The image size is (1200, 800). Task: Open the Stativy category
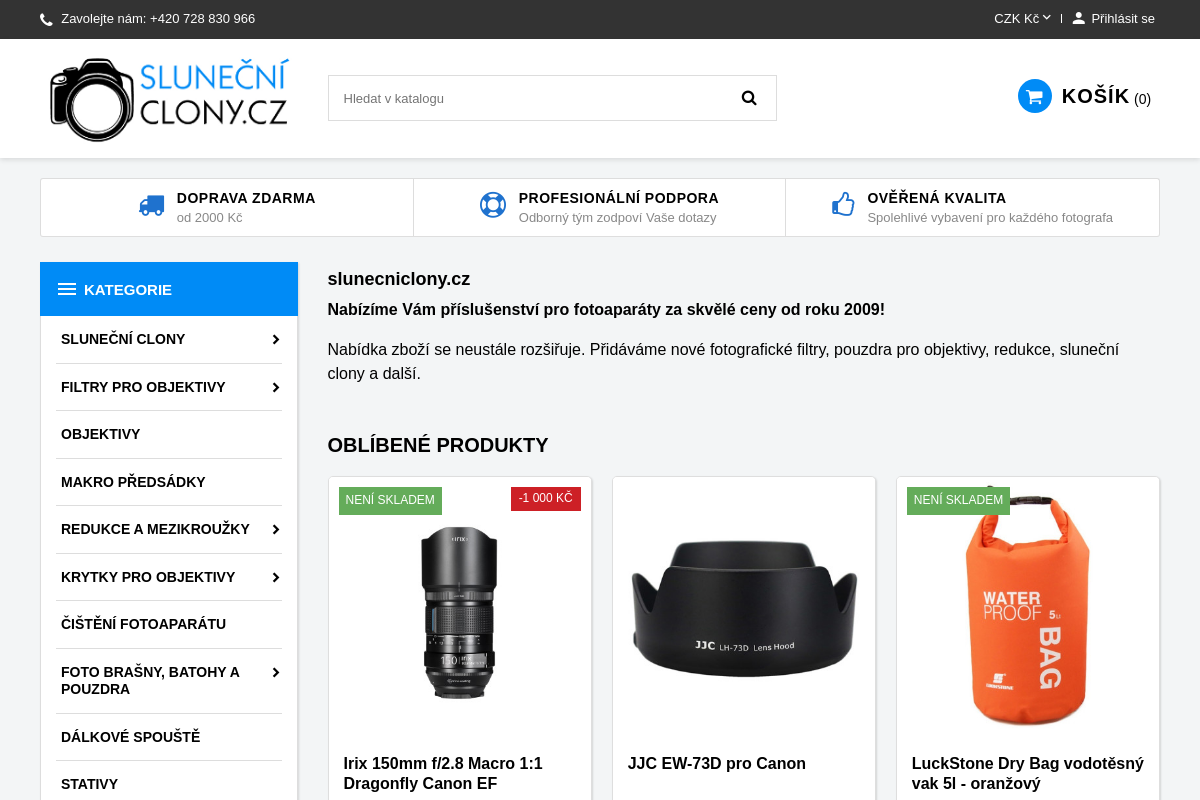click(x=89, y=784)
